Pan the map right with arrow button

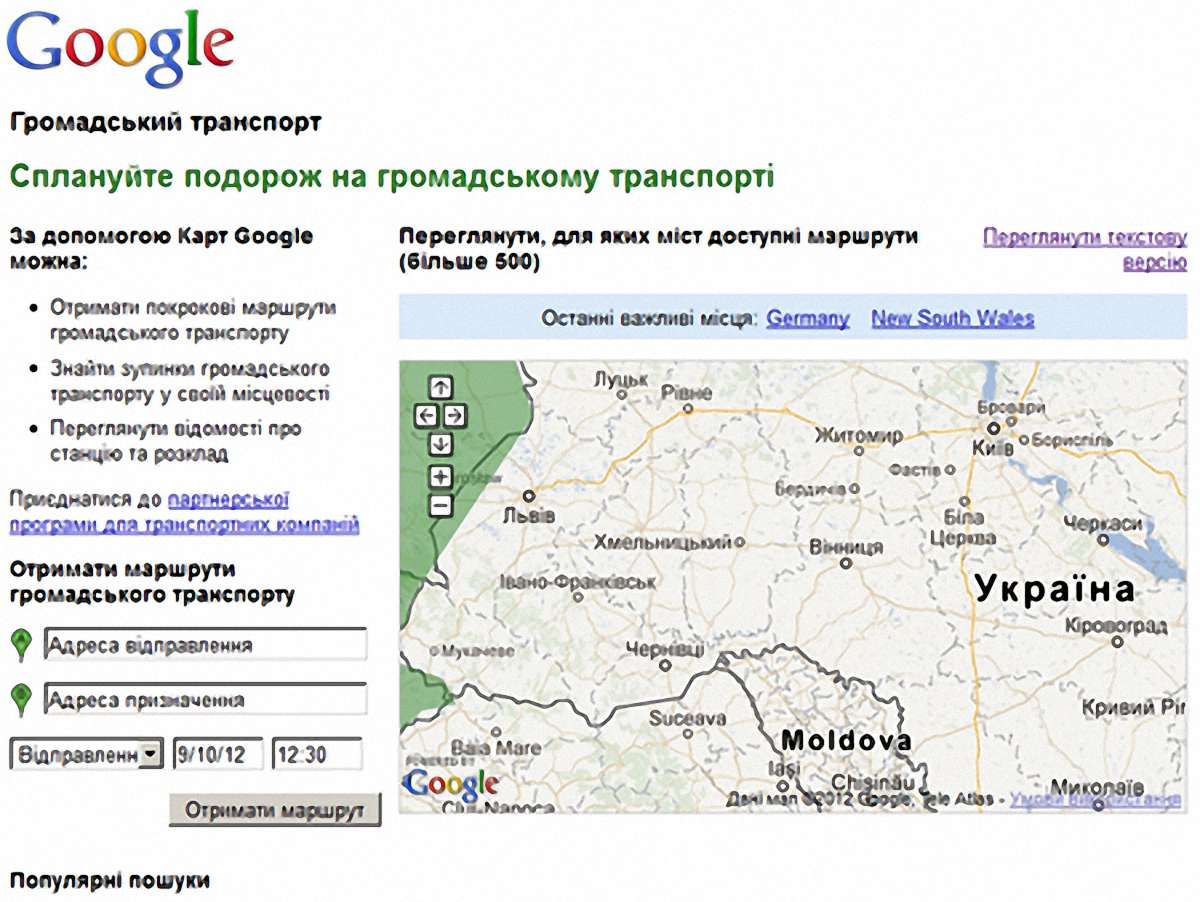[x=454, y=415]
